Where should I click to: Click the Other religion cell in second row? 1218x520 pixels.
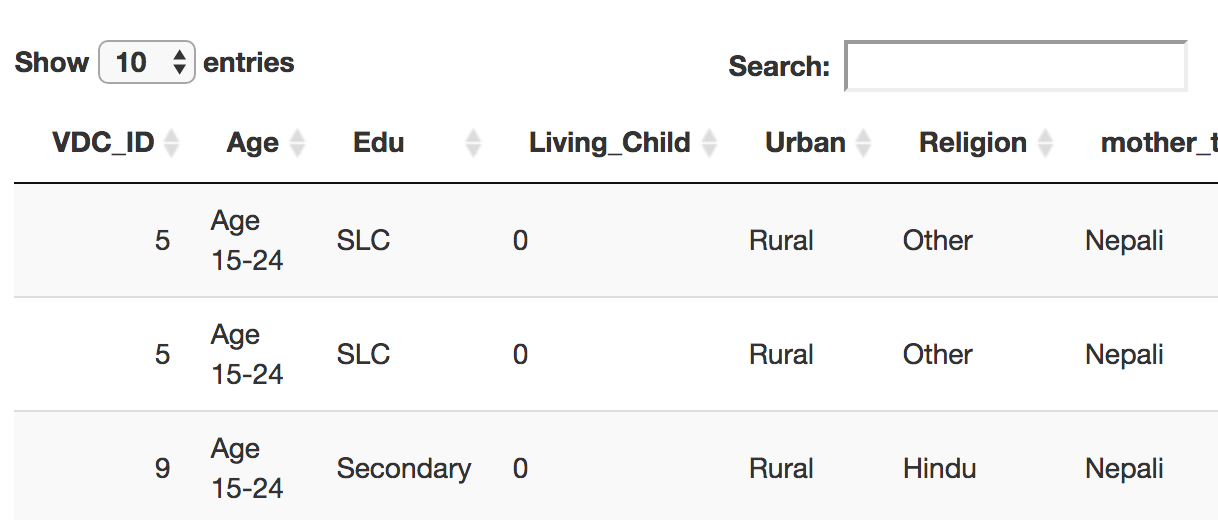click(937, 354)
